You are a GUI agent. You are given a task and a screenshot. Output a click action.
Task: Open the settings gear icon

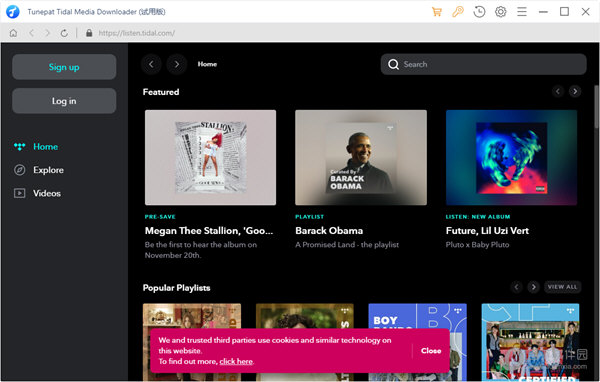[x=501, y=11]
